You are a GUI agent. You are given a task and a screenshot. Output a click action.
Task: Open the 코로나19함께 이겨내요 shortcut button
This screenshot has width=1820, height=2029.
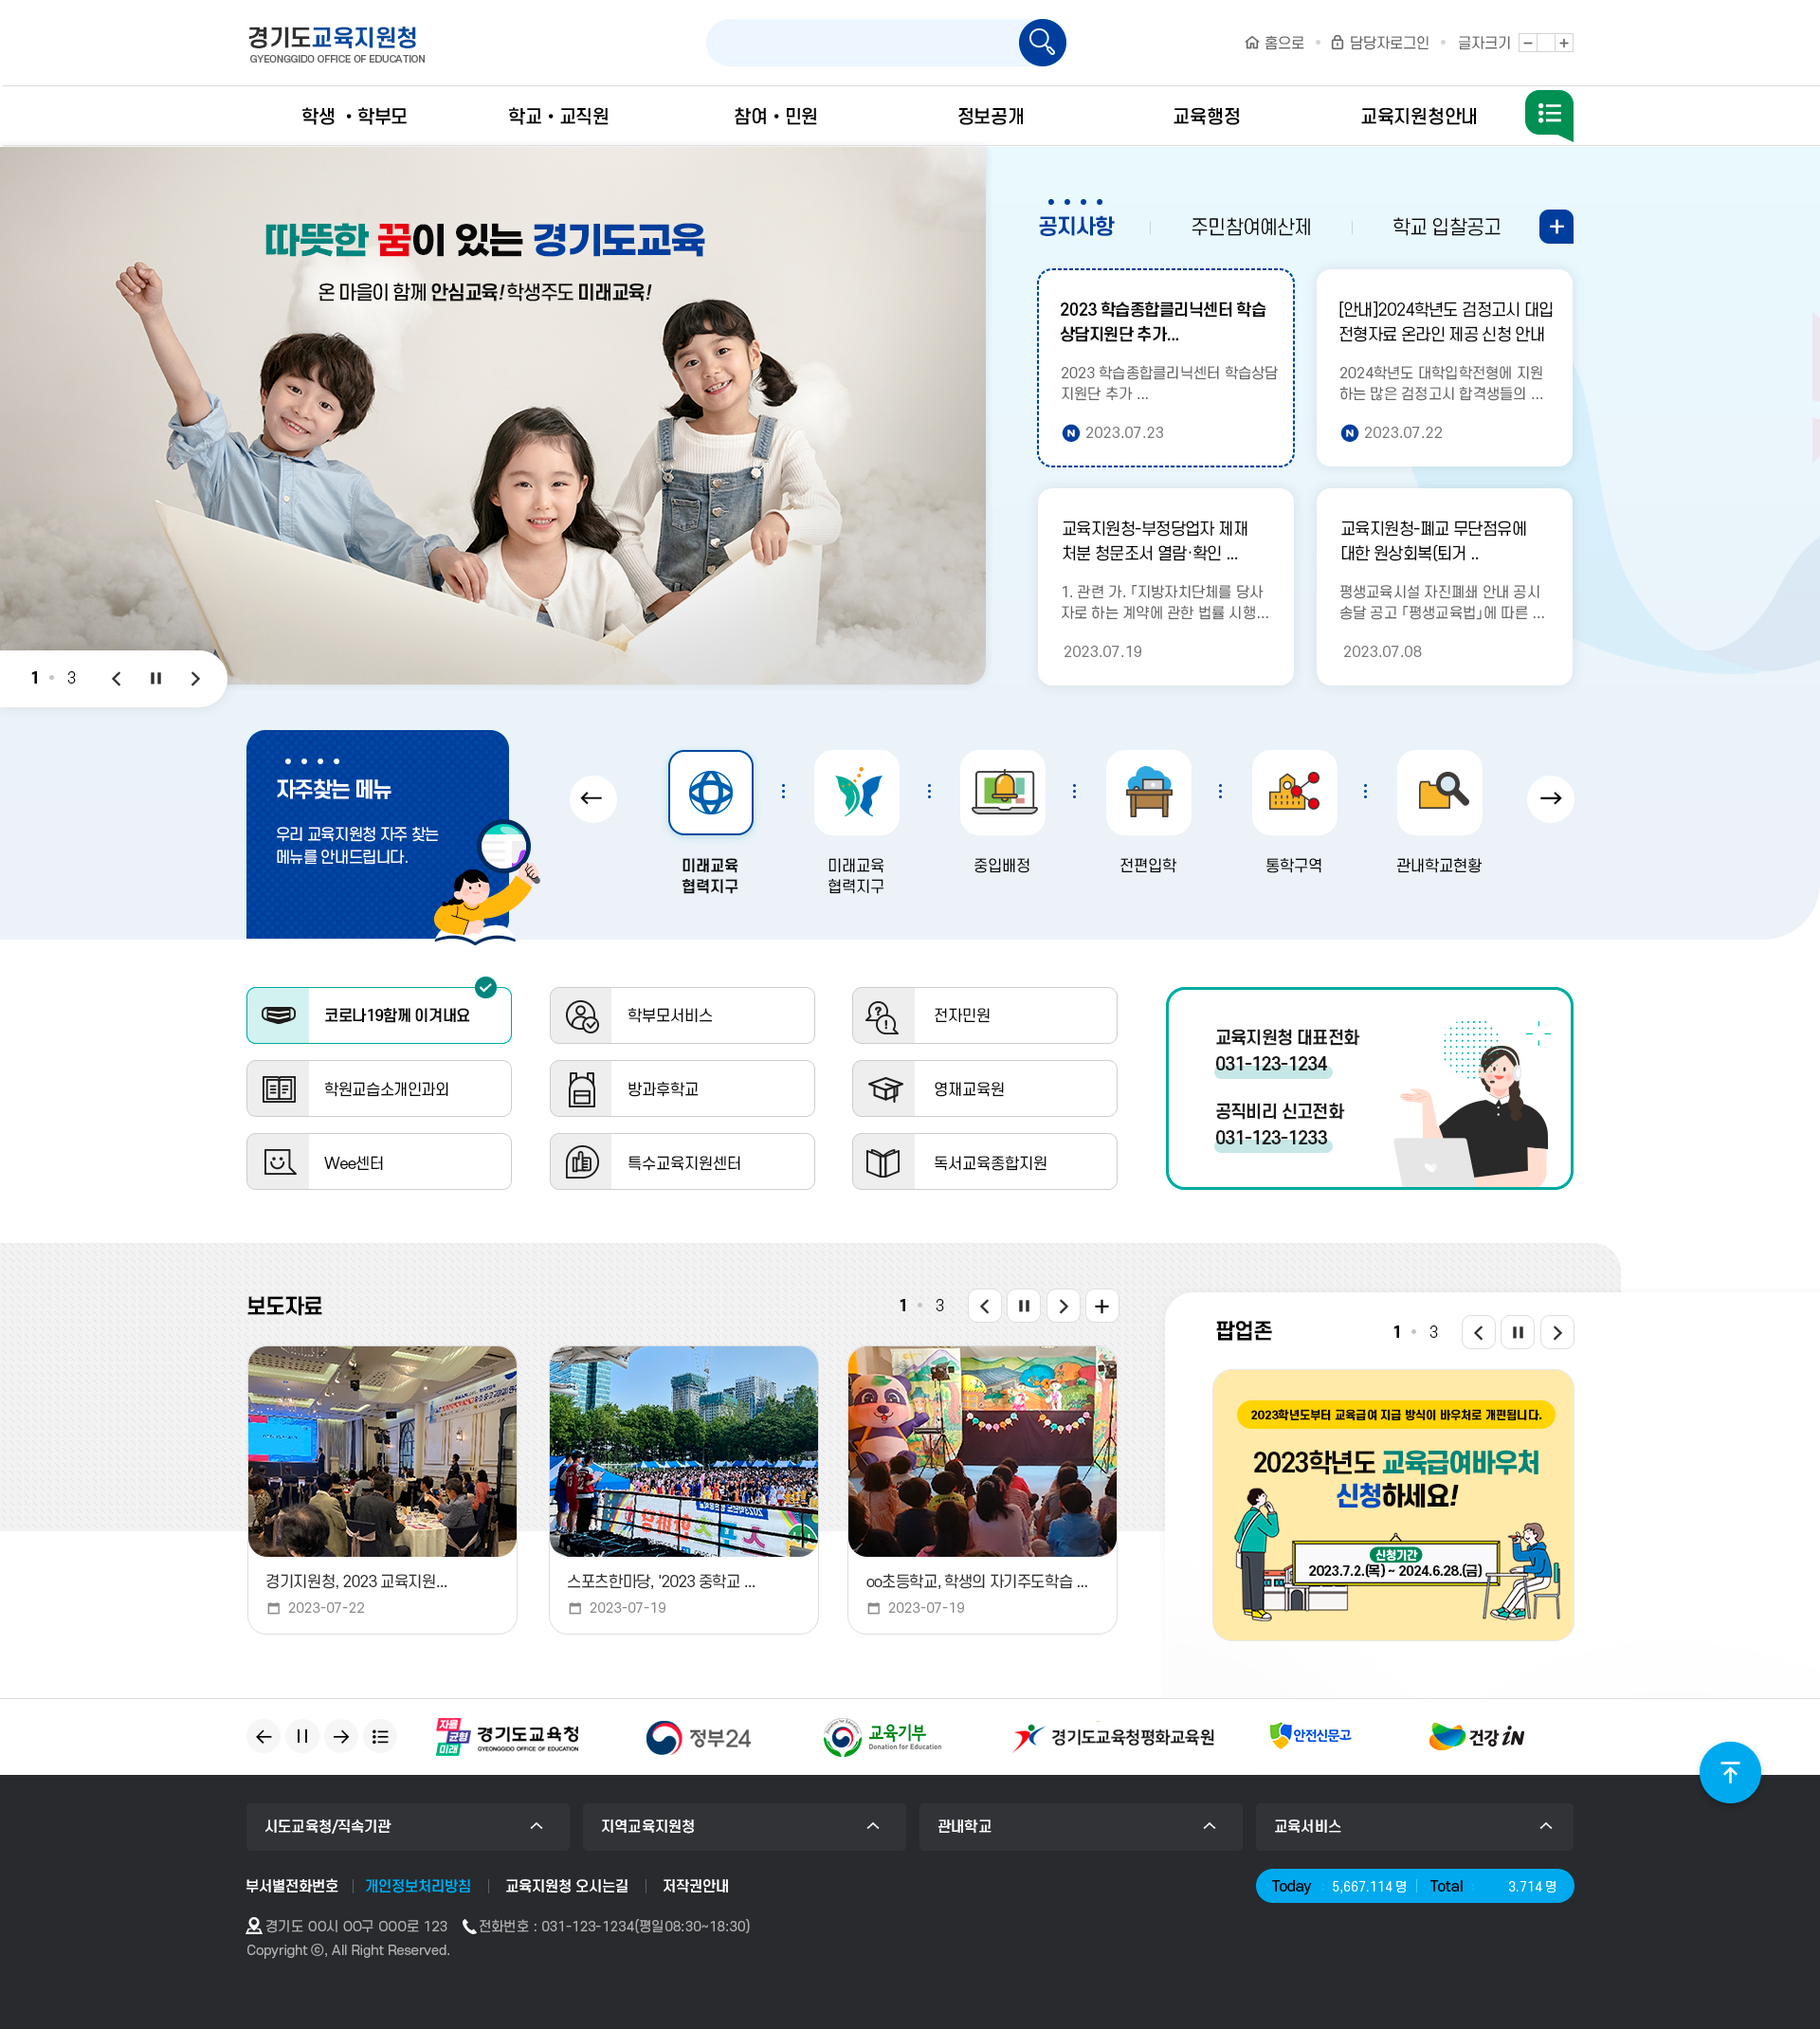379,1015
